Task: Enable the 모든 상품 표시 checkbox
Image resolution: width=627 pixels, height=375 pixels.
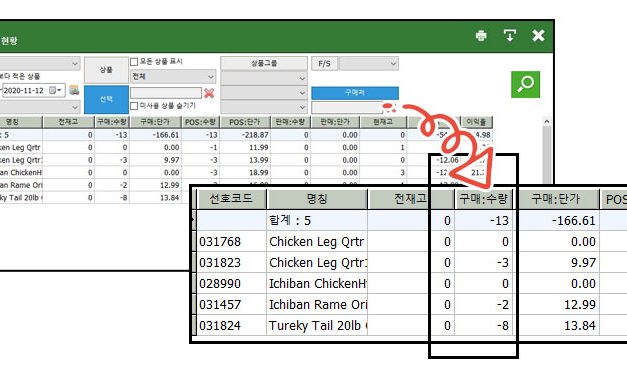Action: tap(134, 62)
